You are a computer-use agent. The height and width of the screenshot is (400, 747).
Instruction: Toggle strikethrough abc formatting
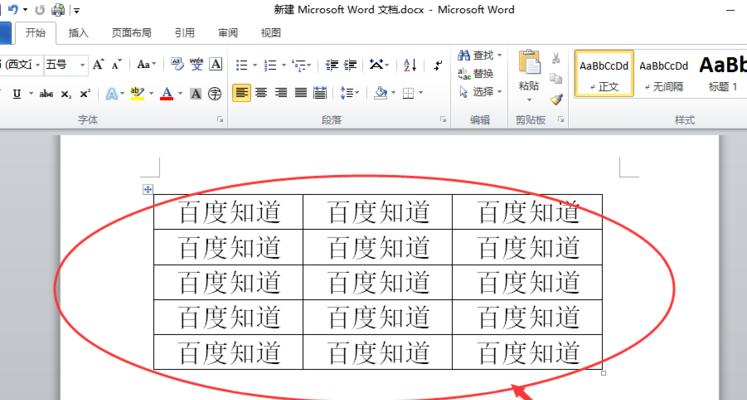coord(46,94)
